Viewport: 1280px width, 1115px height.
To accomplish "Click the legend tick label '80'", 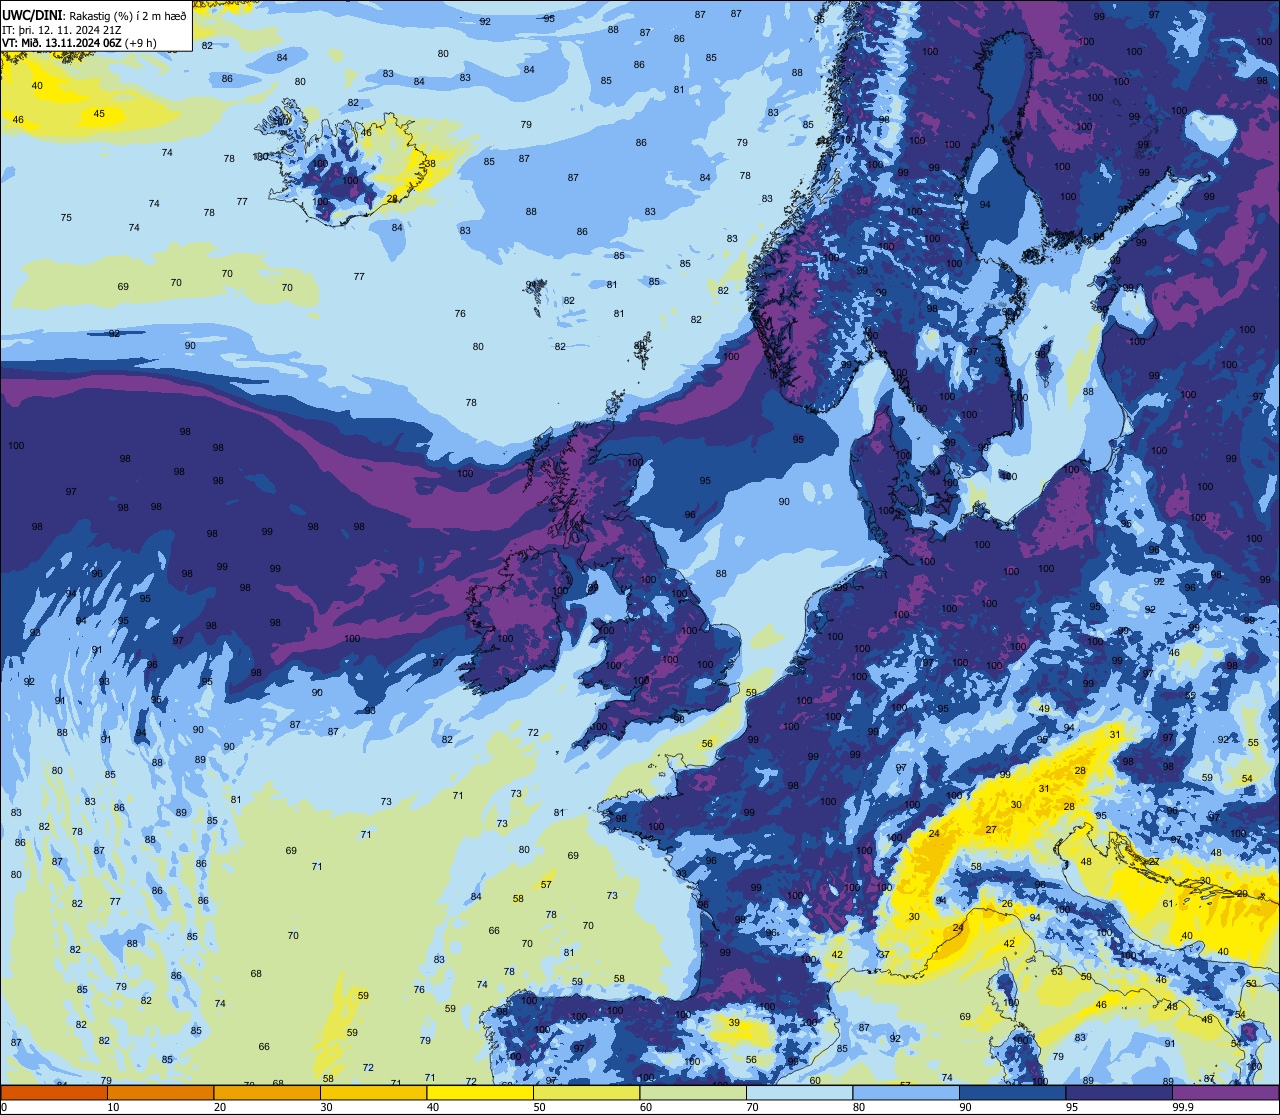I will click(x=858, y=1107).
